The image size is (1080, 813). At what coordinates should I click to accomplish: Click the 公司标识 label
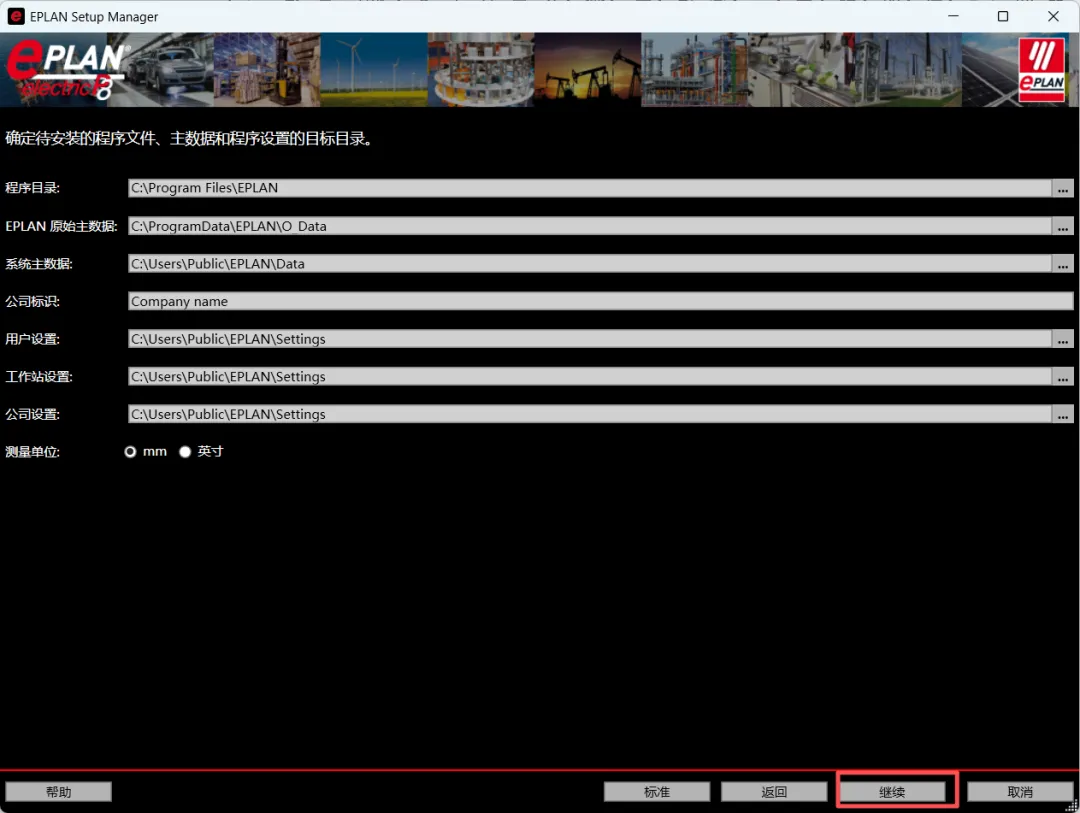(32, 301)
